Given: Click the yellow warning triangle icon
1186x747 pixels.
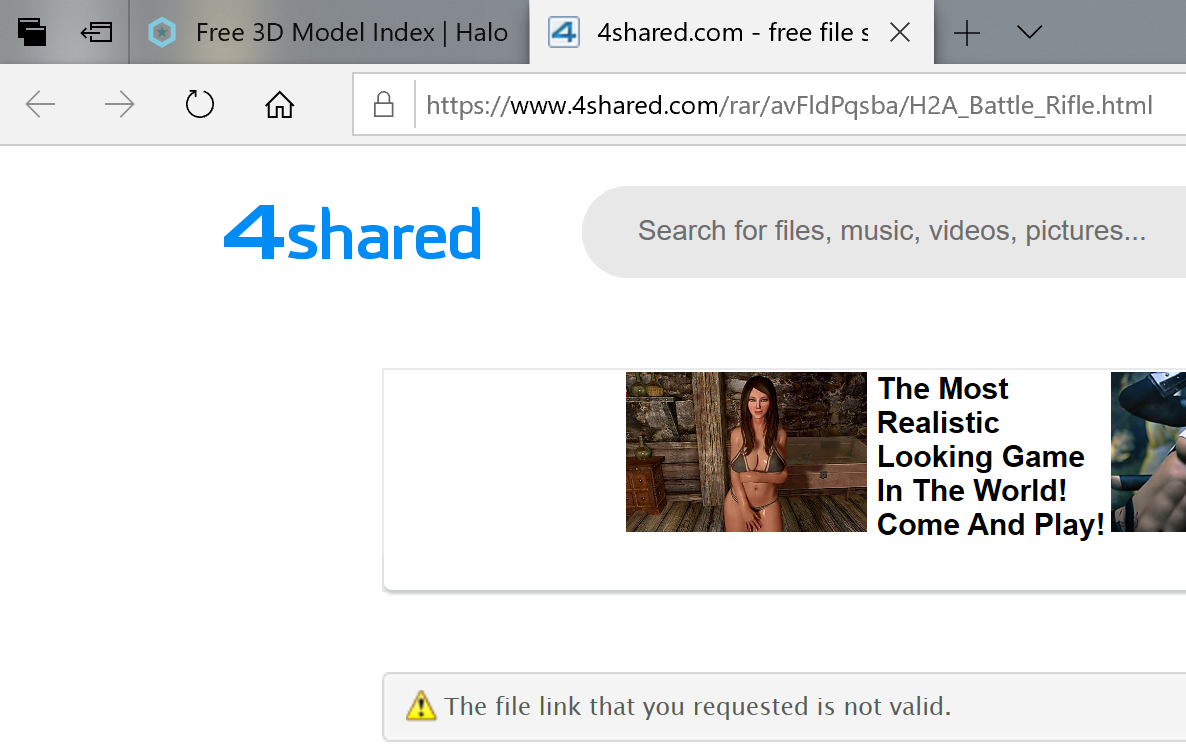Looking at the screenshot, I should tap(421, 705).
